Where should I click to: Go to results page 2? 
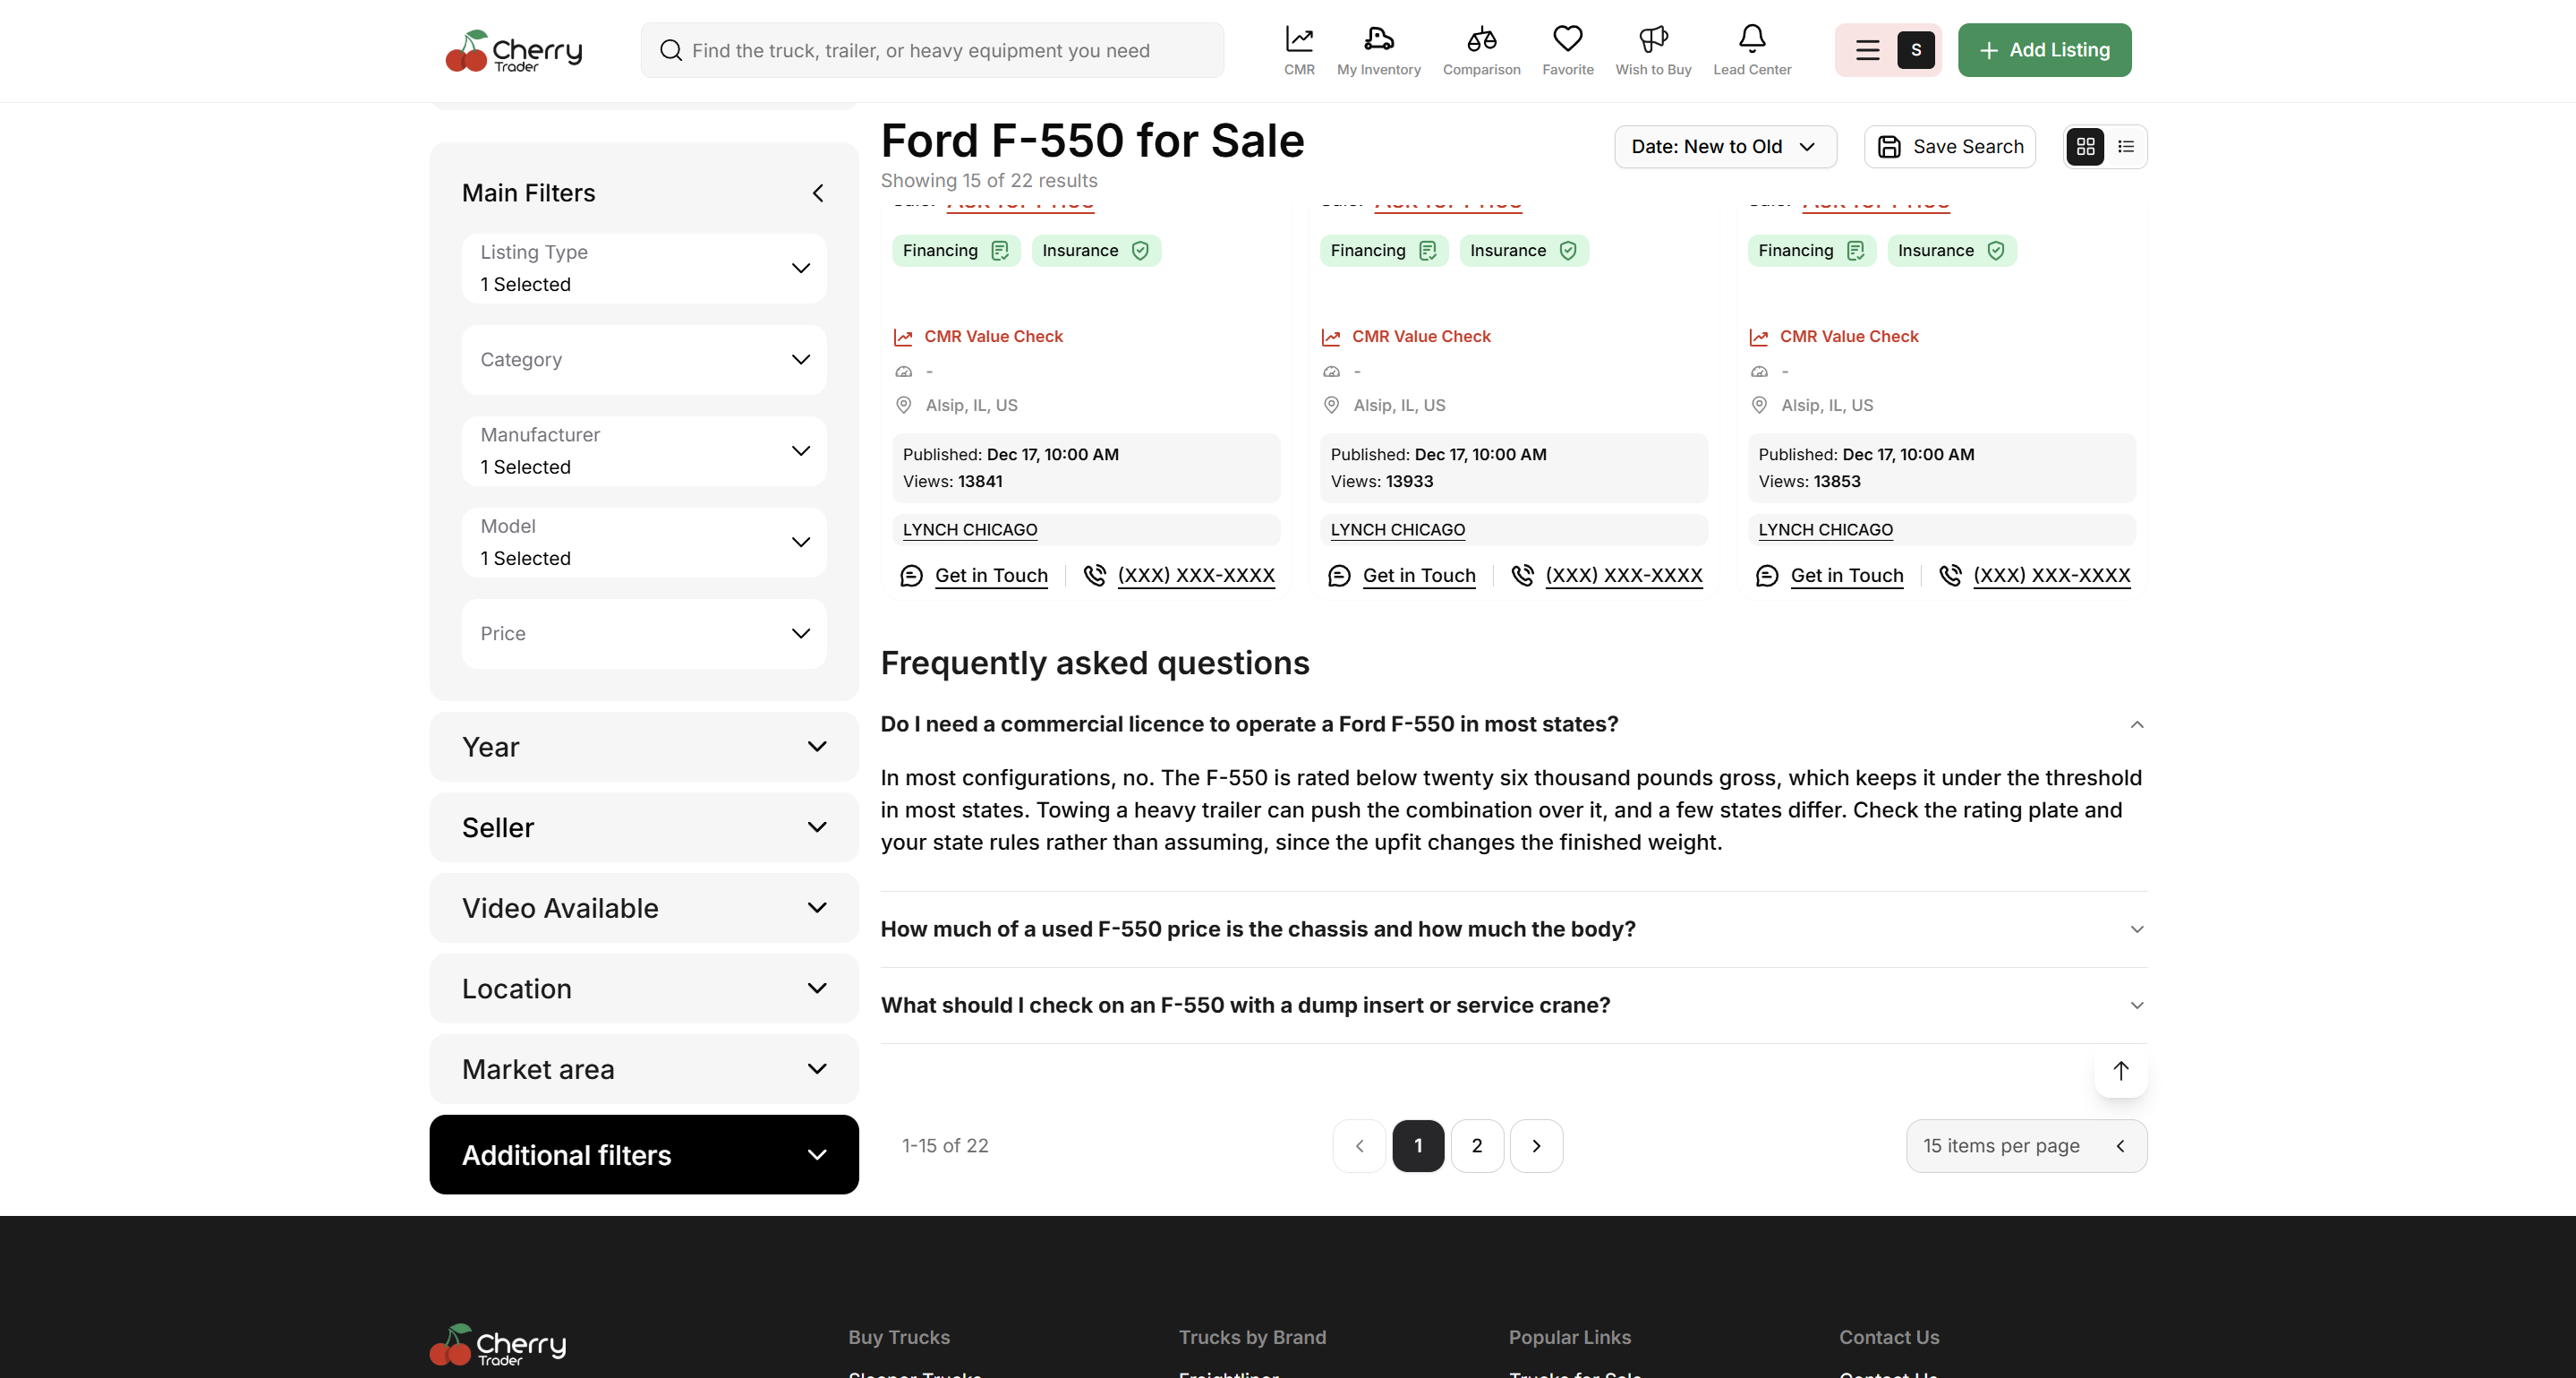pos(1476,1146)
